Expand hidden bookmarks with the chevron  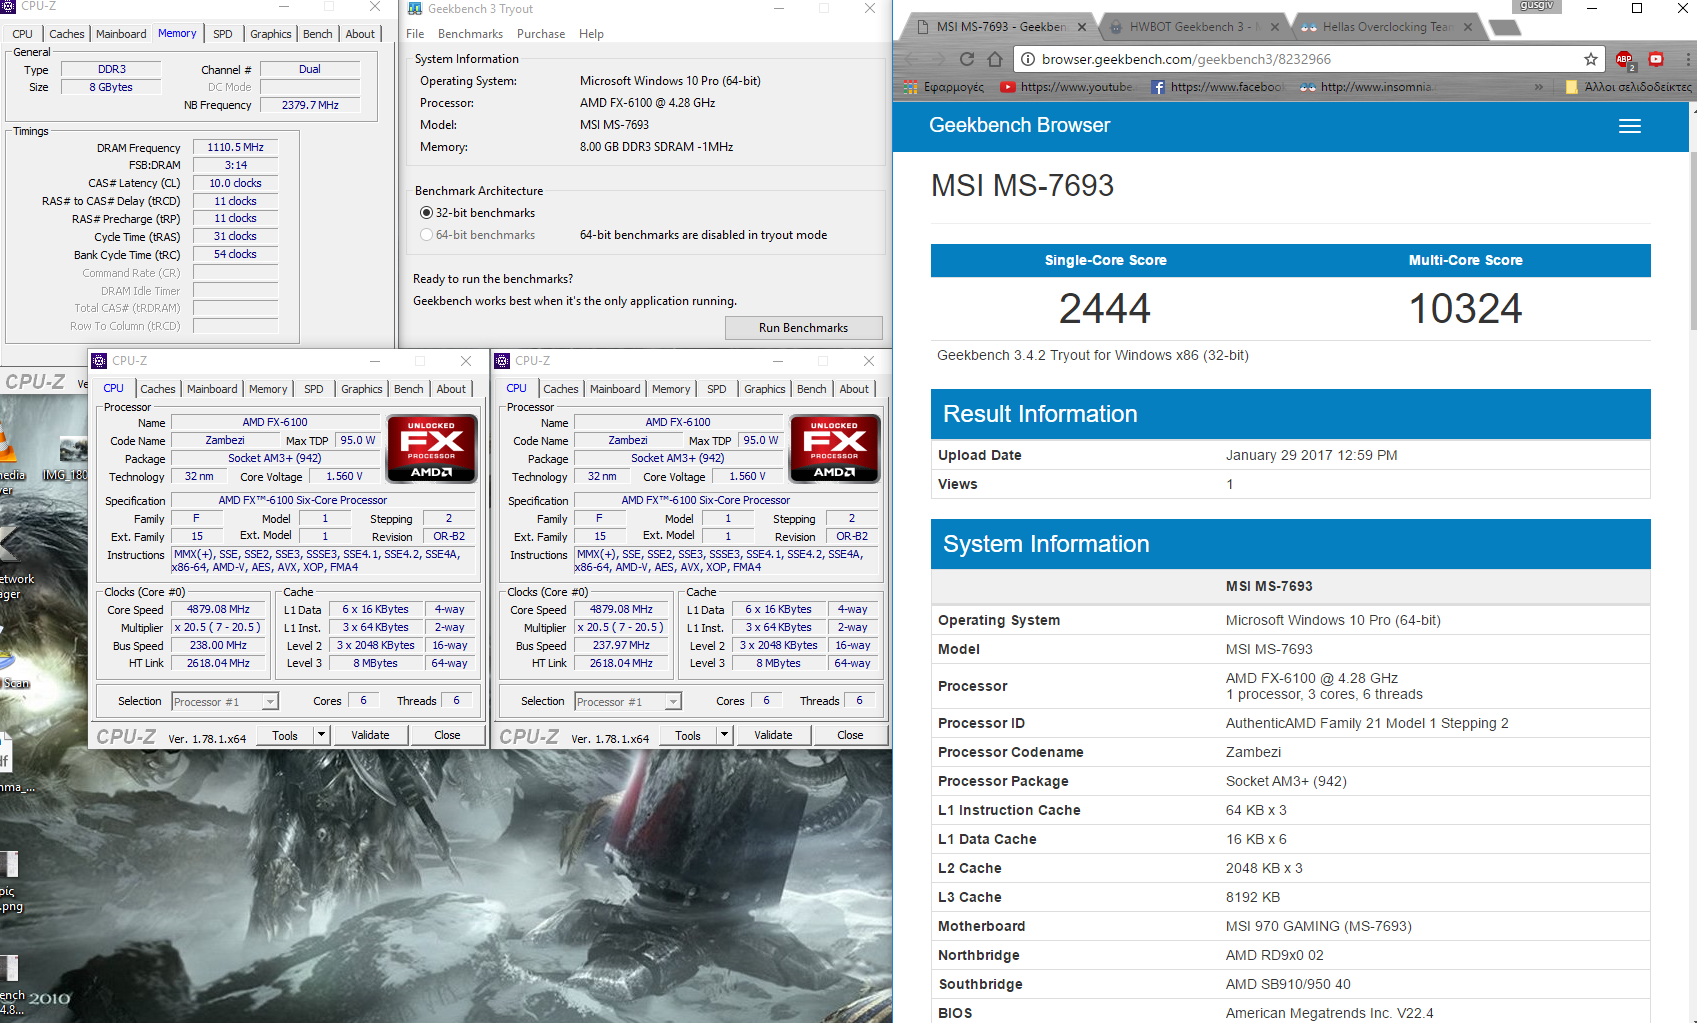(x=1538, y=87)
